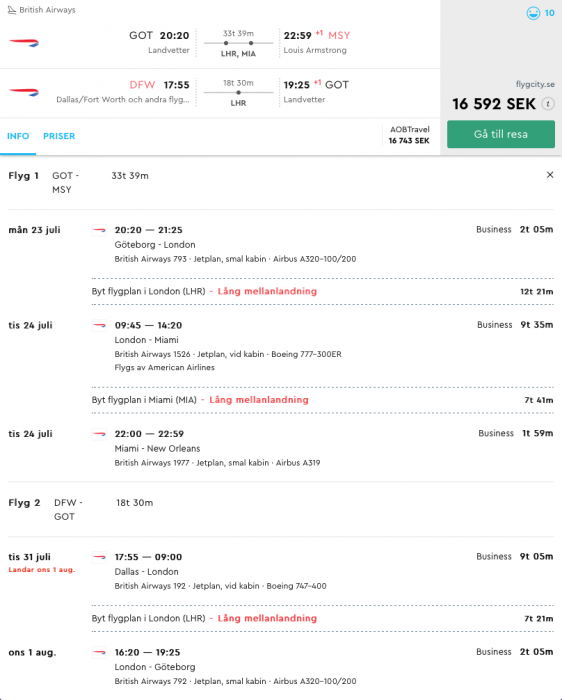Click airline logo beside Dallas - London flight
Screen dimensions: 562x700
pyautogui.click(x=99, y=557)
